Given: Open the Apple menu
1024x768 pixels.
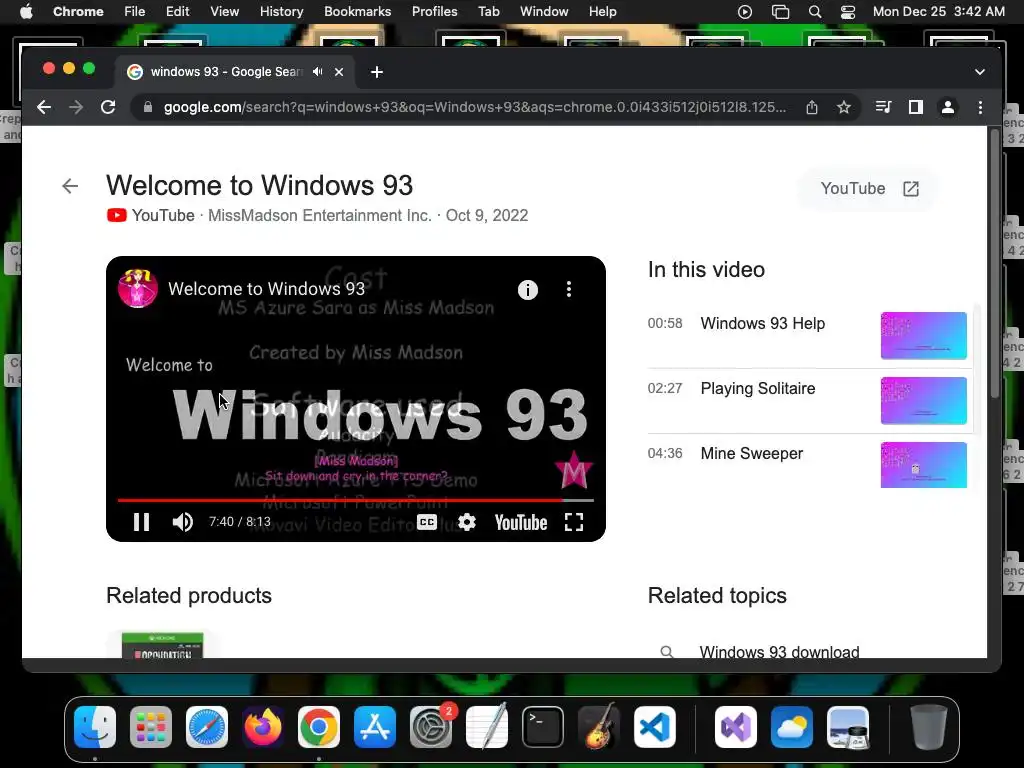Looking at the screenshot, I should (26, 11).
